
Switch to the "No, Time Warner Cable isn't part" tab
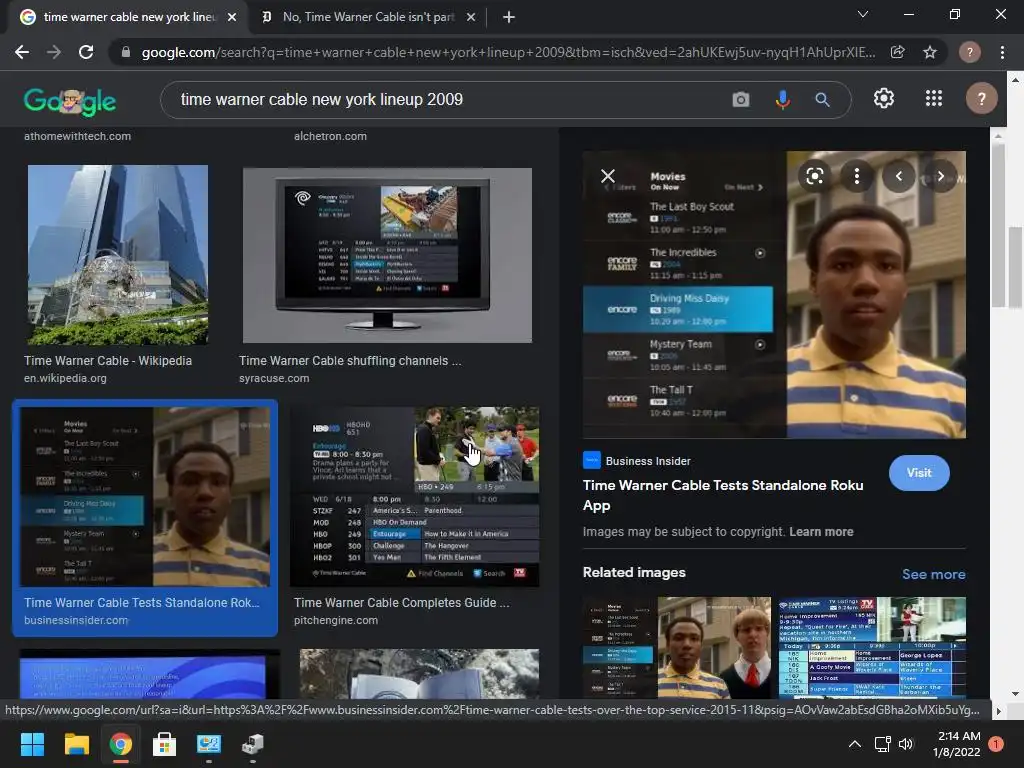pos(368,17)
